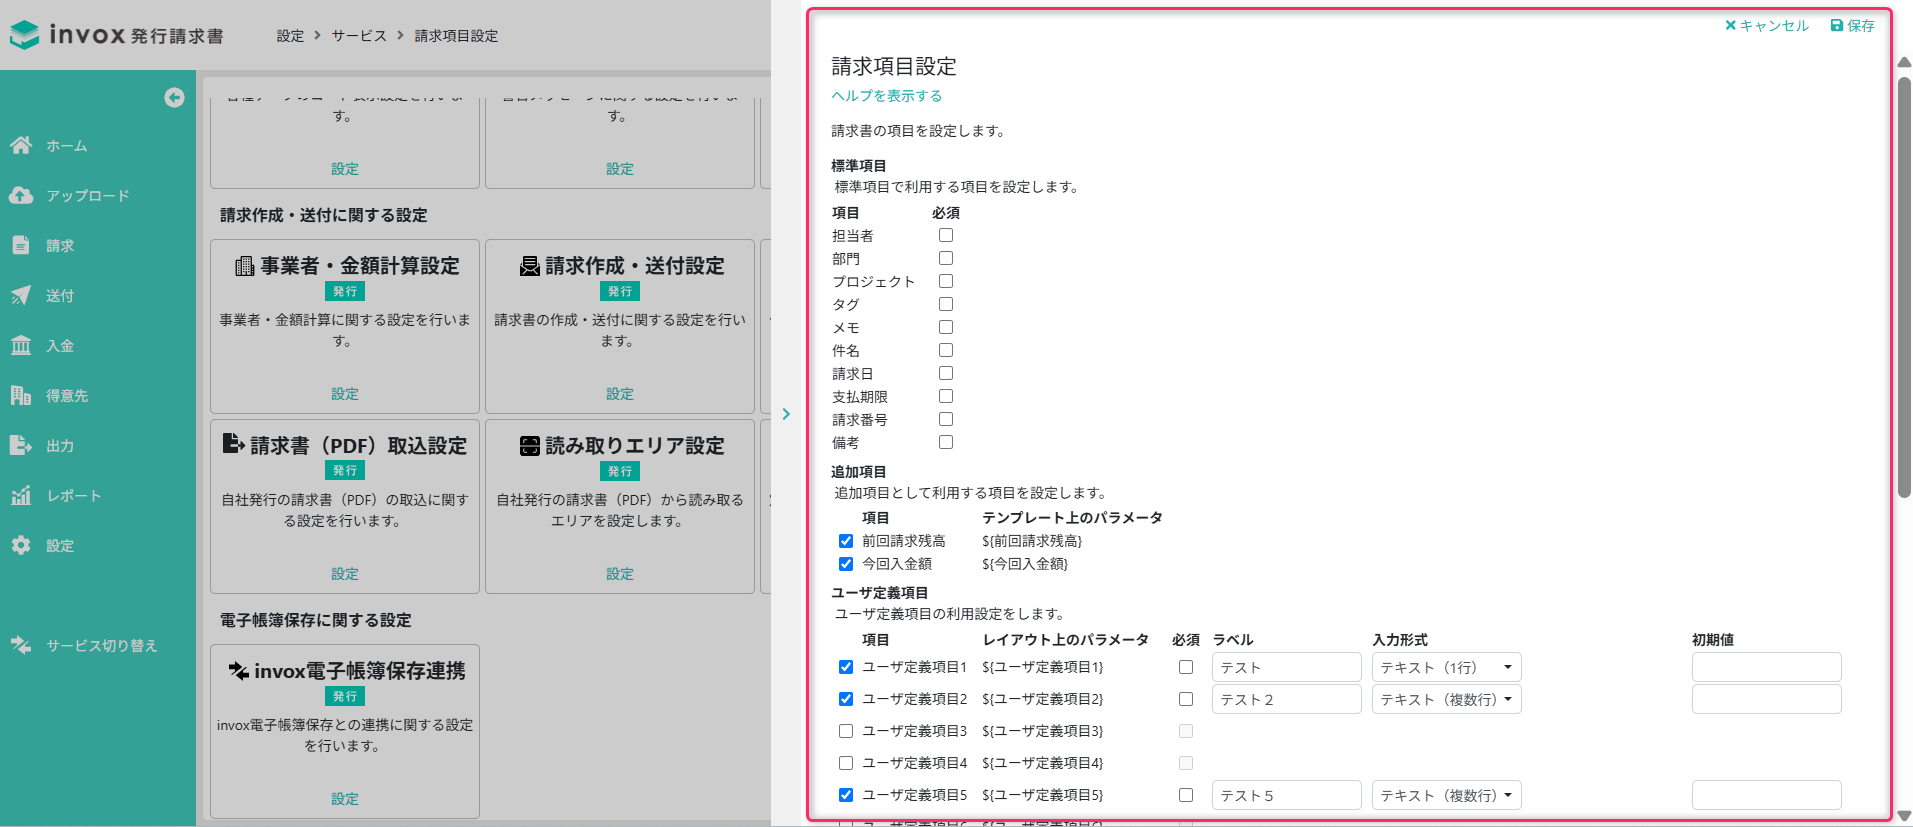Enable the ユーザ定義項目3 checkbox
This screenshot has width=1913, height=827.
(846, 731)
